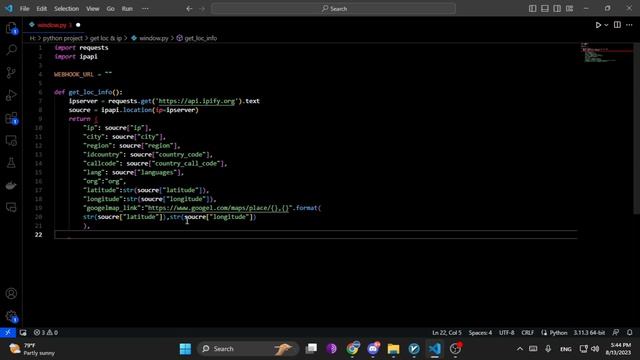Click the ENG language indicator
Image resolution: width=640 pixels, height=360 pixels.
click(x=566, y=349)
